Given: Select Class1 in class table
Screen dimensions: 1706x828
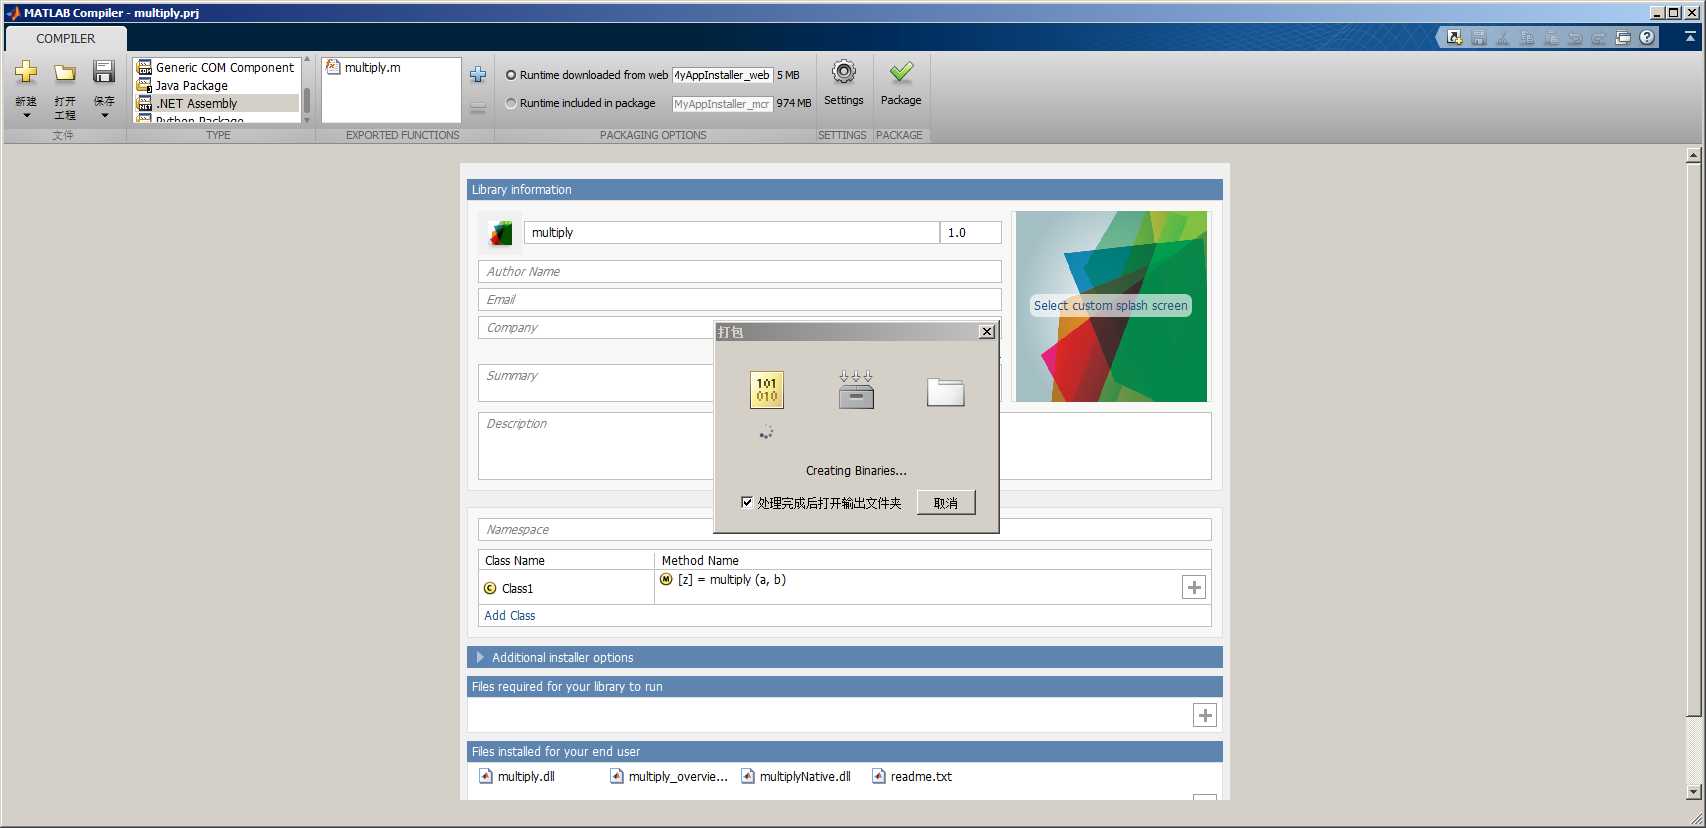Looking at the screenshot, I should click(x=517, y=588).
